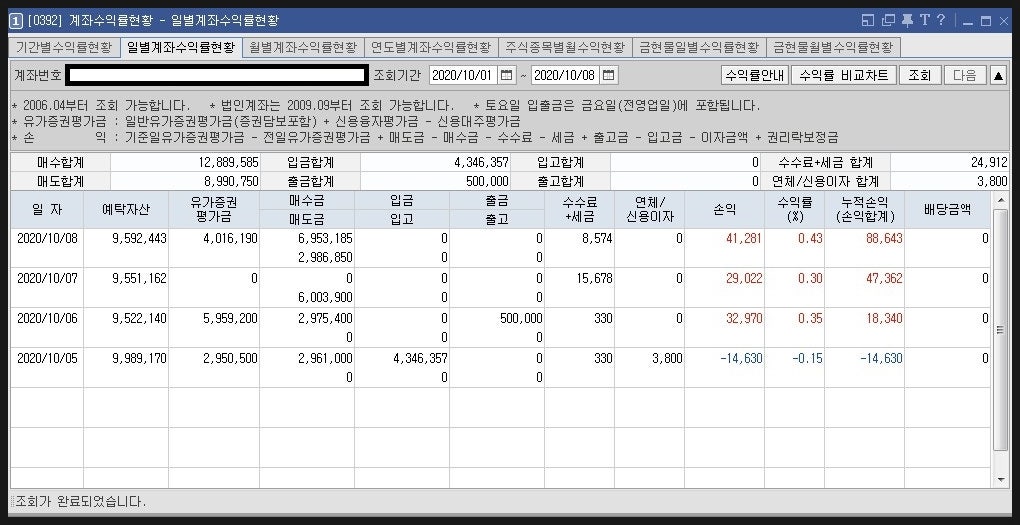The height and width of the screenshot is (525, 1020).
Task: Click the 12,889,585 total buy value
Action: (x=228, y=163)
